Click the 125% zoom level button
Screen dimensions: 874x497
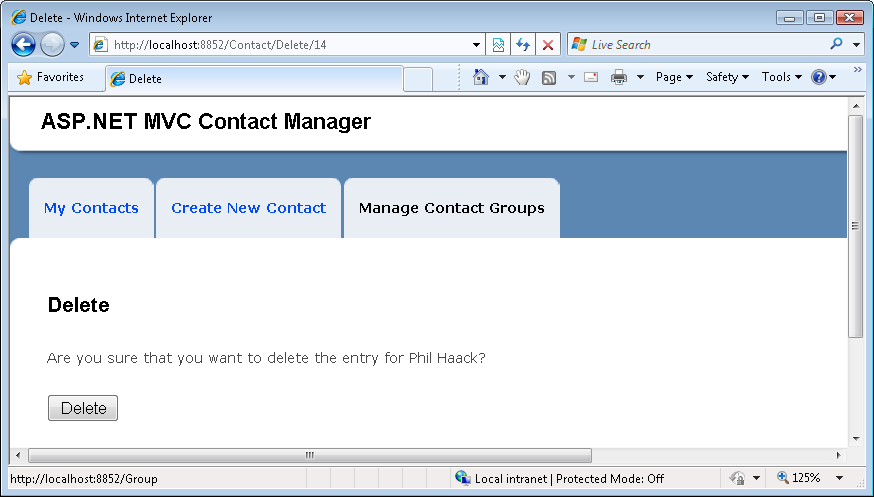(799, 478)
